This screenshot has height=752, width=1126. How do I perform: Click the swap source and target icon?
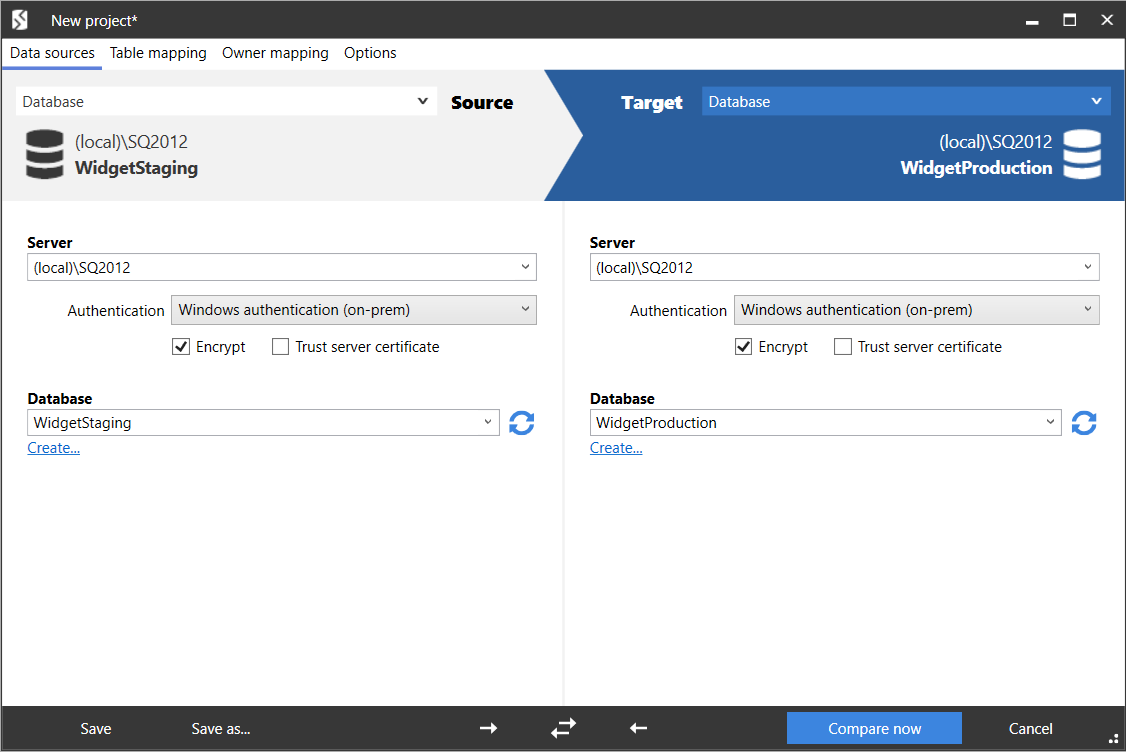tap(563, 728)
